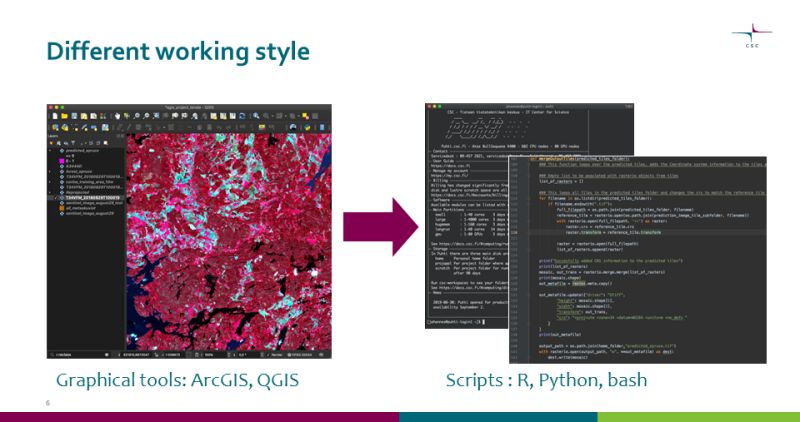Click the coordinate field in status bar
Viewport: 800px width, 422px height.
pyautogui.click(x=136, y=355)
